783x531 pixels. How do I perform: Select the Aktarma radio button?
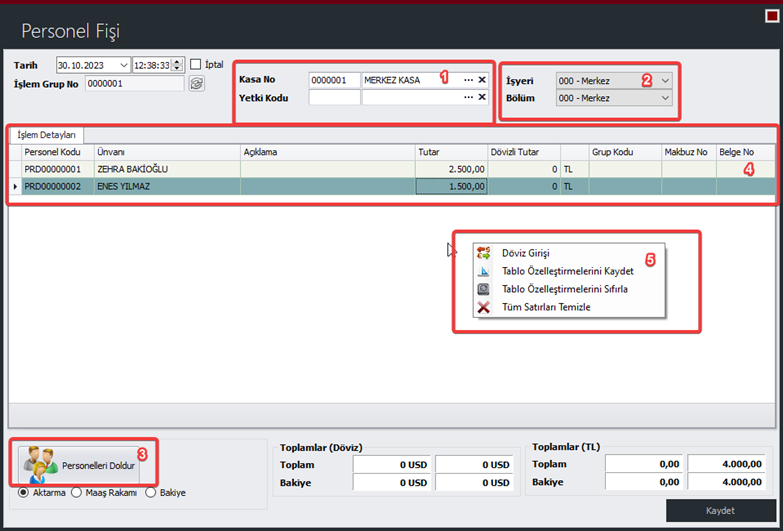pyautogui.click(x=24, y=492)
